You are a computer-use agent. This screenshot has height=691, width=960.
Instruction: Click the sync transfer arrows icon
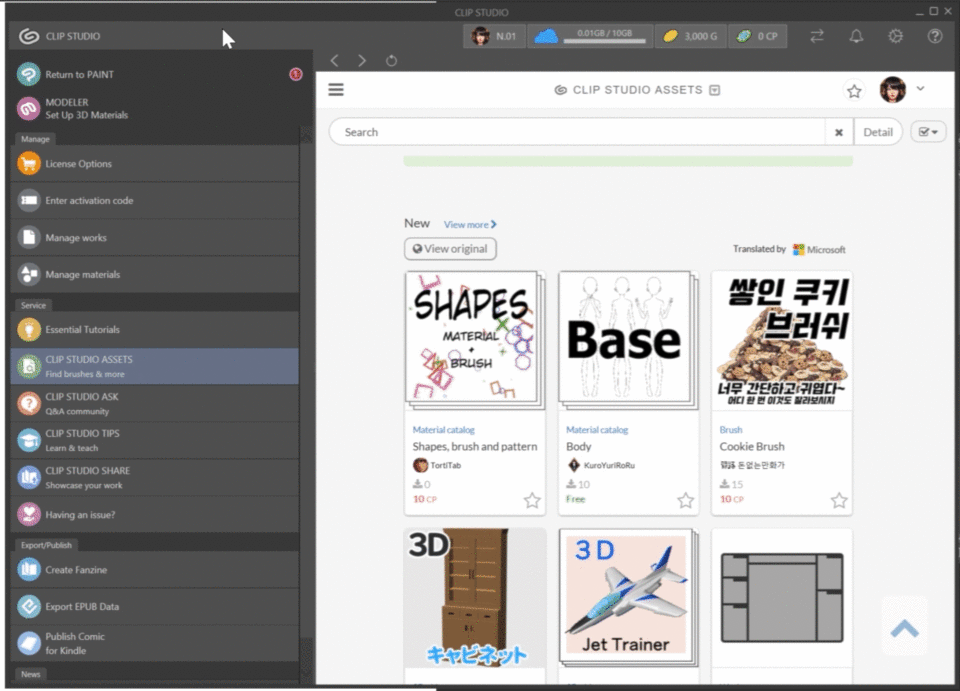(817, 36)
